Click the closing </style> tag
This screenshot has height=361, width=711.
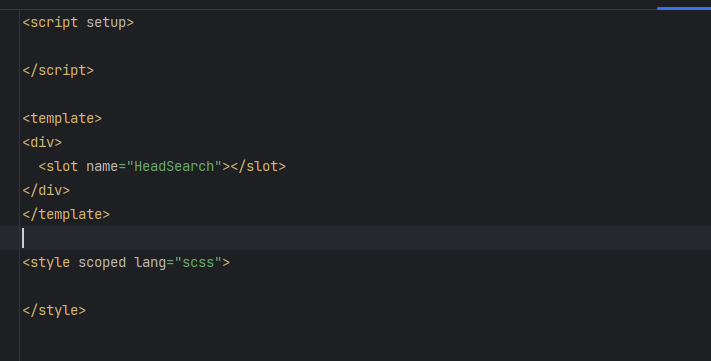pos(54,311)
